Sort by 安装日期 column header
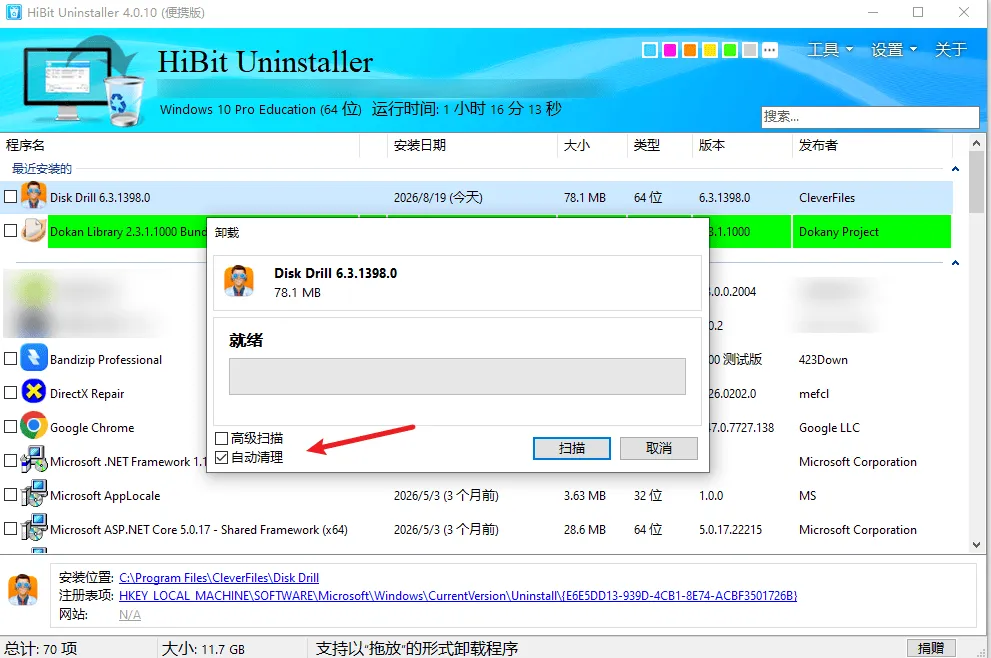991x658 pixels. click(x=471, y=145)
